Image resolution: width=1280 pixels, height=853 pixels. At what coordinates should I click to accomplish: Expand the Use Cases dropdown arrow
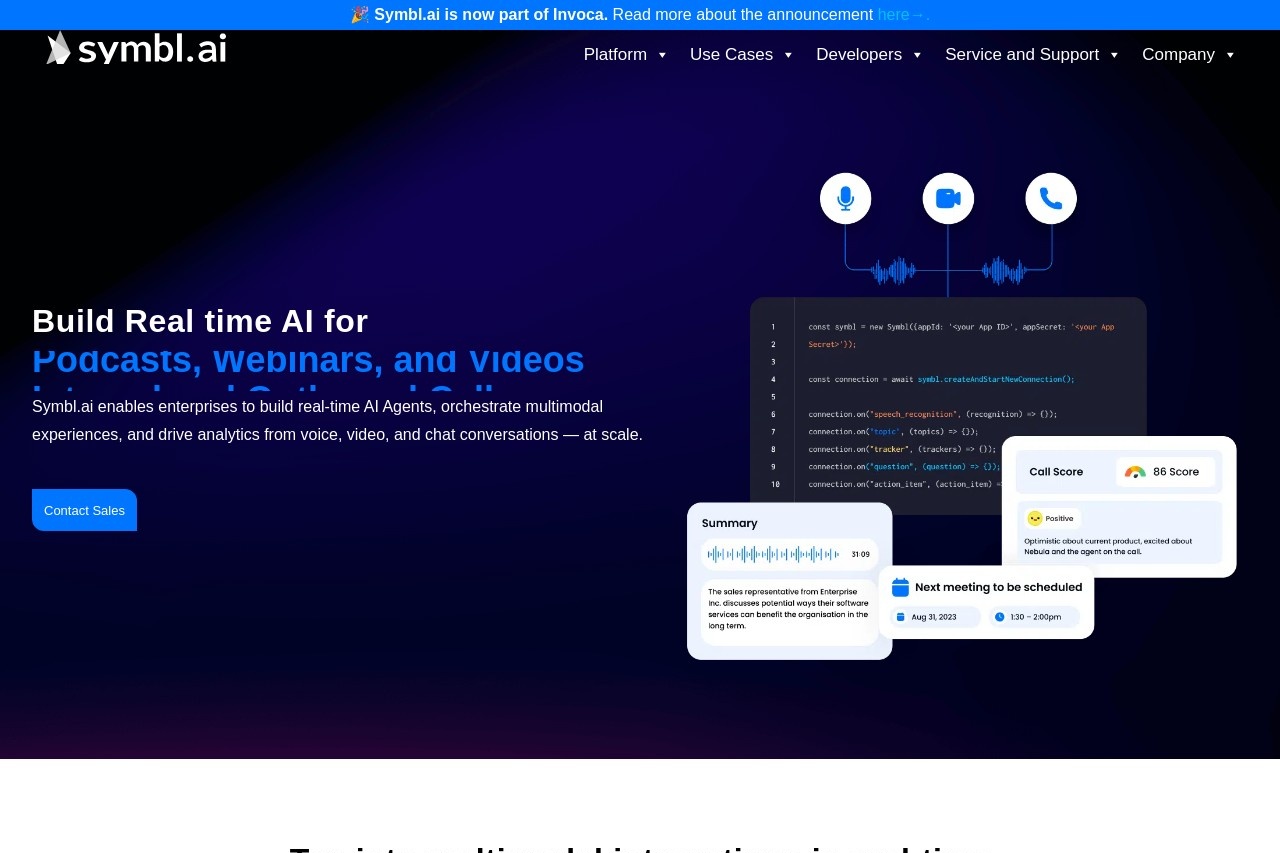pyautogui.click(x=788, y=55)
